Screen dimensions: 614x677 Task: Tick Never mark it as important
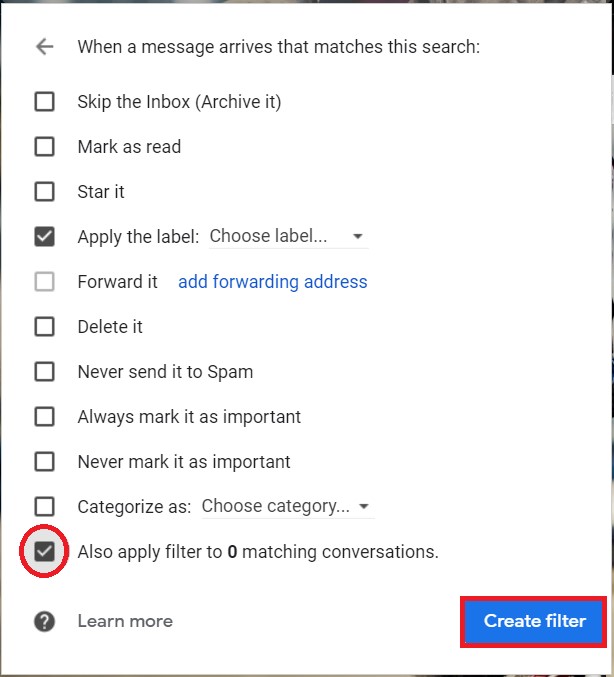[x=44, y=462]
